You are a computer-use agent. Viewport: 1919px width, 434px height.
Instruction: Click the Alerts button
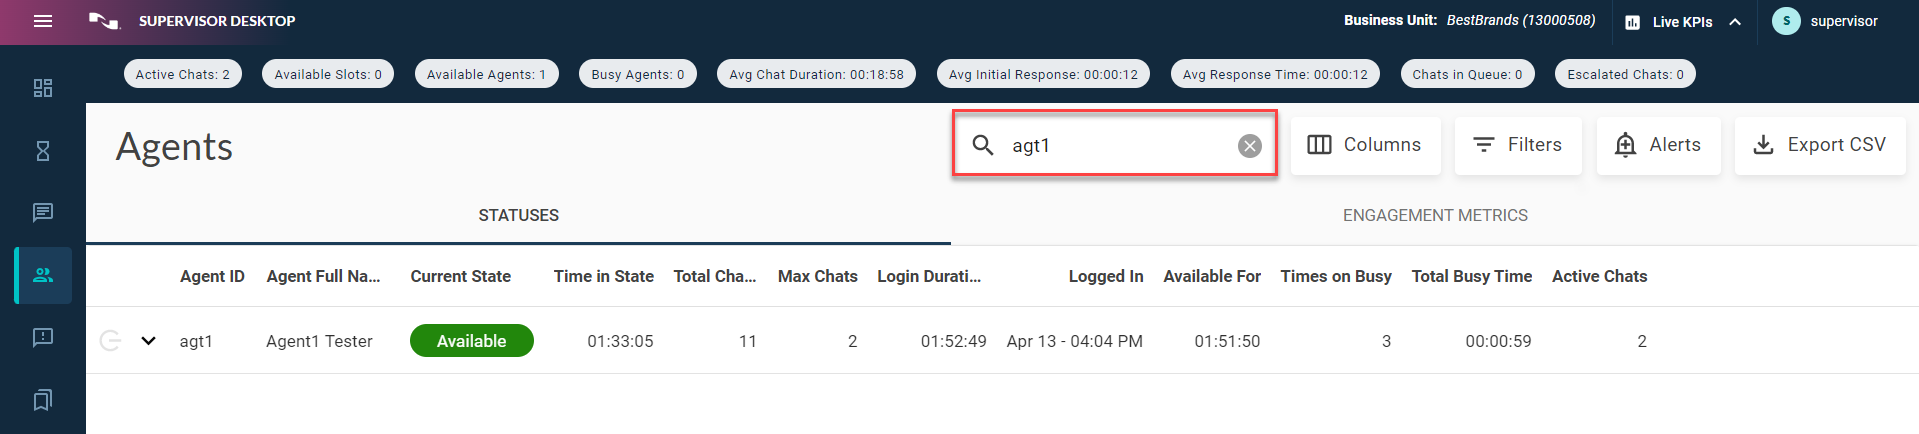click(x=1657, y=145)
